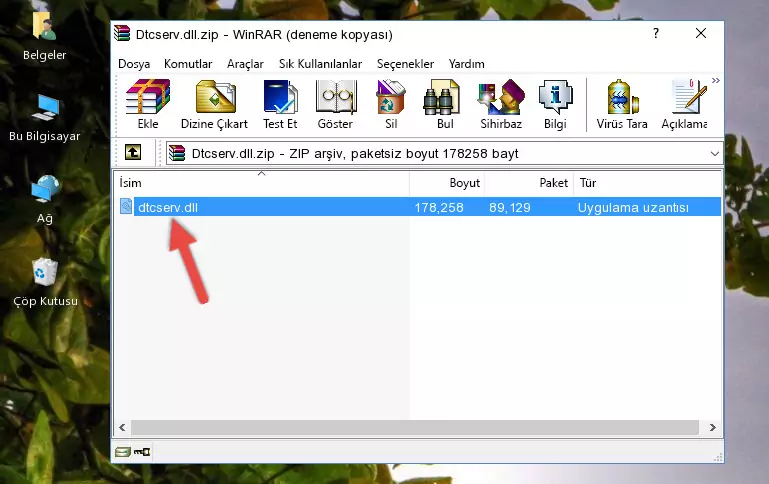Expand the toolbar overflow chevron
Screen dimensions: 769x484
pyautogui.click(x=716, y=81)
